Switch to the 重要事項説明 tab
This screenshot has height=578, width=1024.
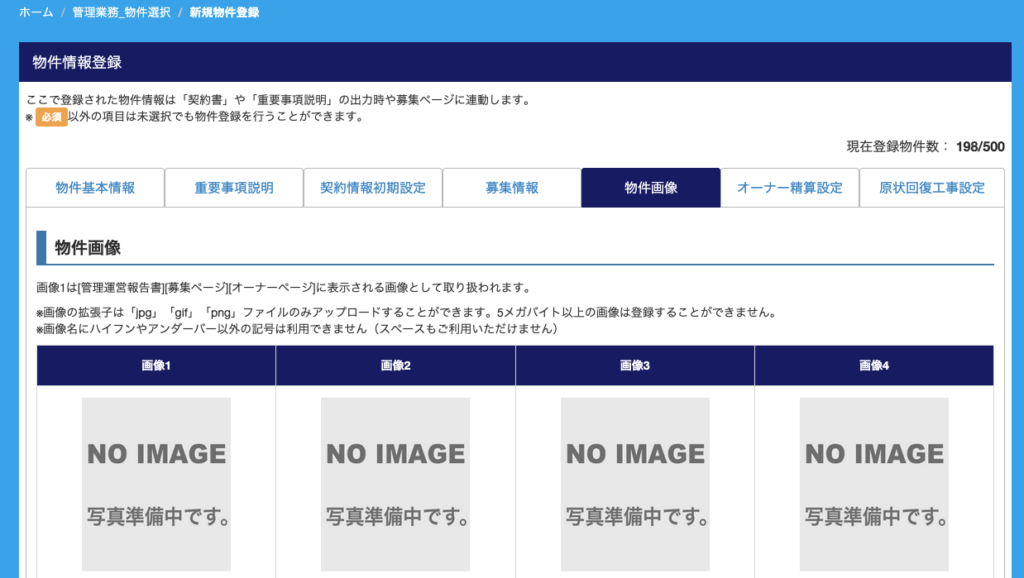pyautogui.click(x=234, y=188)
